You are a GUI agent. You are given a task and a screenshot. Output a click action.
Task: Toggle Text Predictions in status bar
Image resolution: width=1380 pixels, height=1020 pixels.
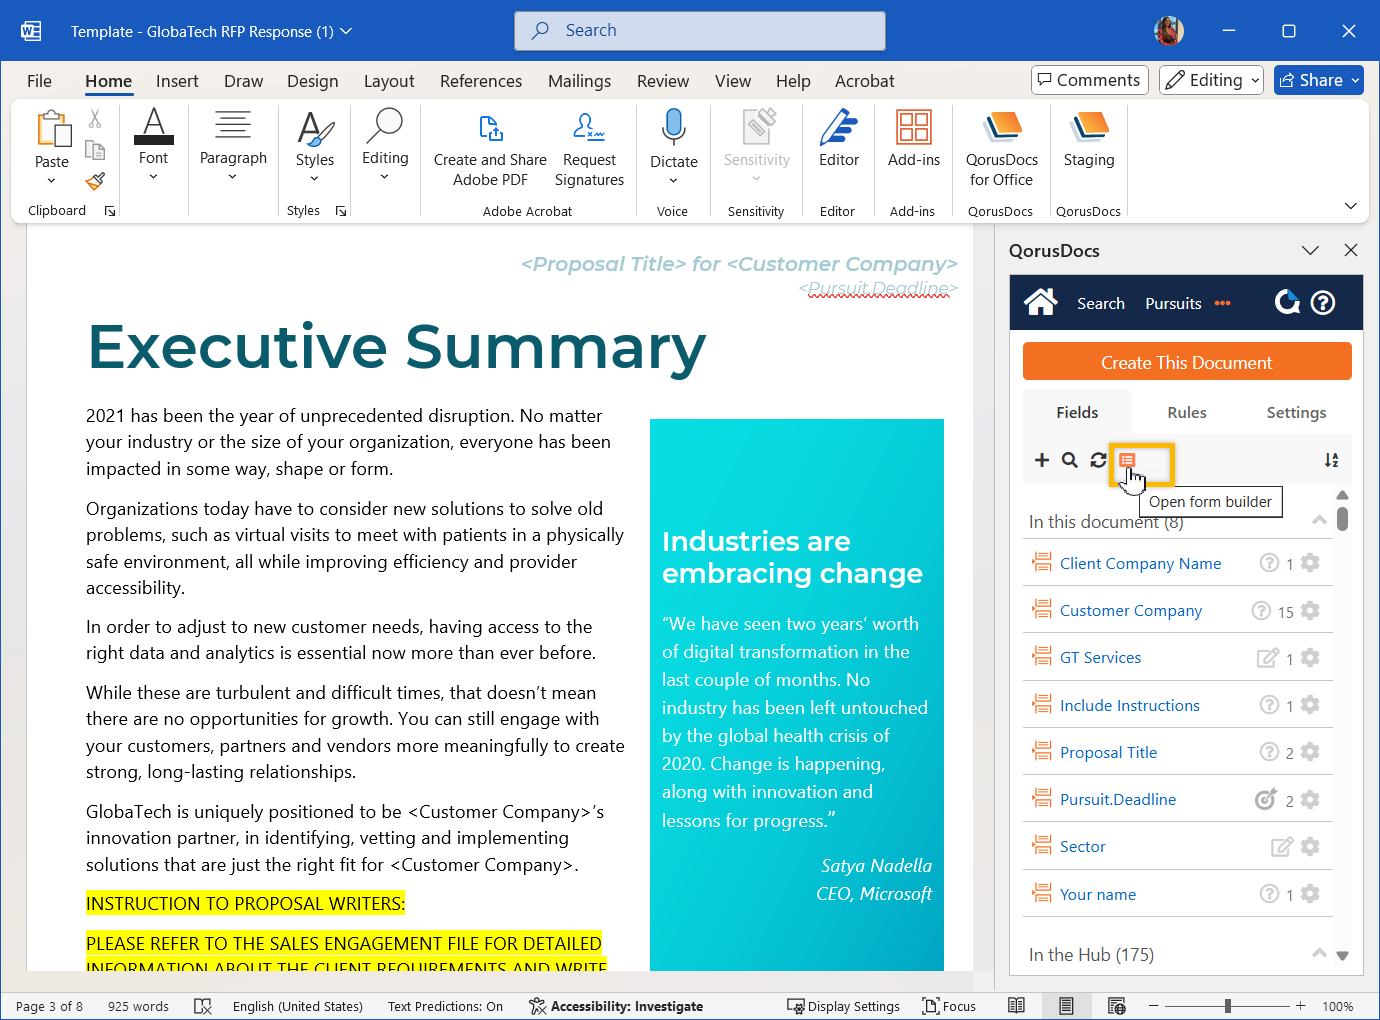445,1006
